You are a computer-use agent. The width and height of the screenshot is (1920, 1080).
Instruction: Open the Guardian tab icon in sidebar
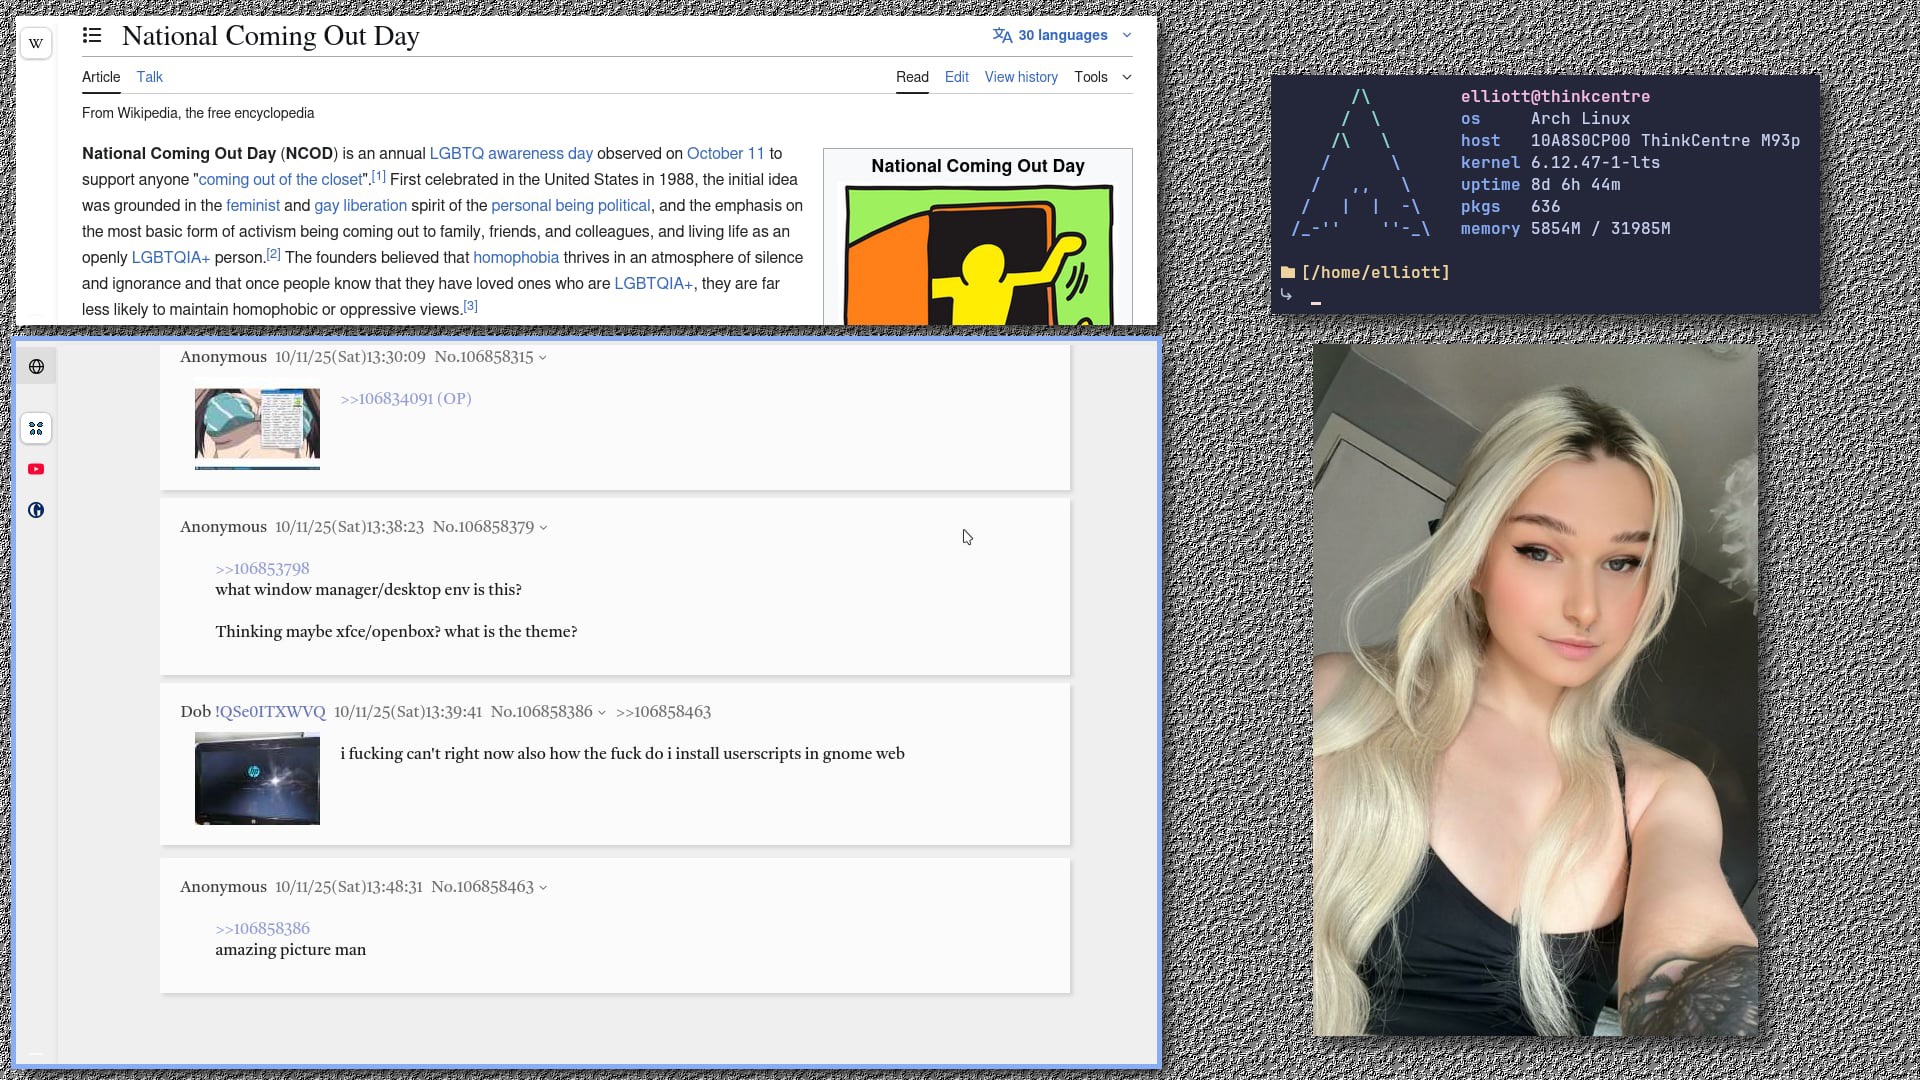tap(36, 510)
